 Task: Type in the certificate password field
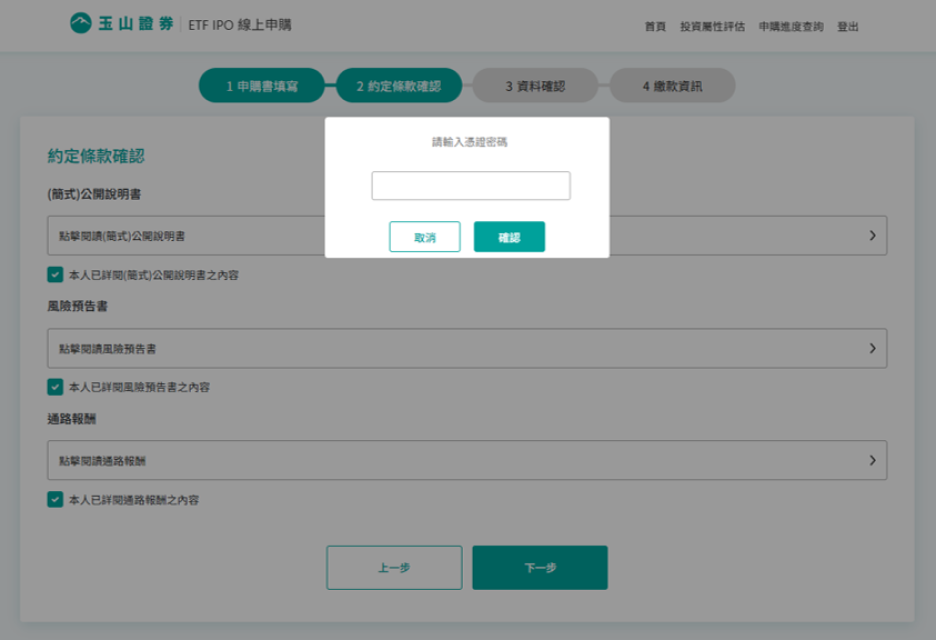click(x=471, y=186)
